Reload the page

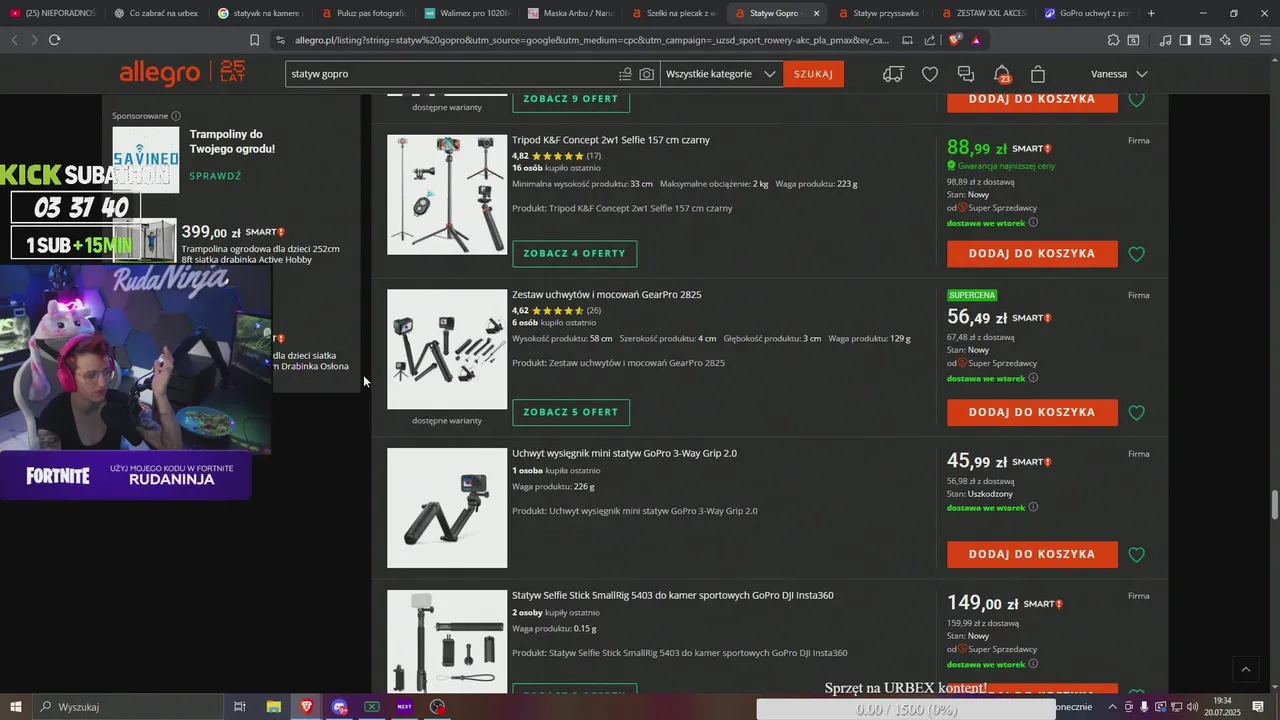coord(54,40)
